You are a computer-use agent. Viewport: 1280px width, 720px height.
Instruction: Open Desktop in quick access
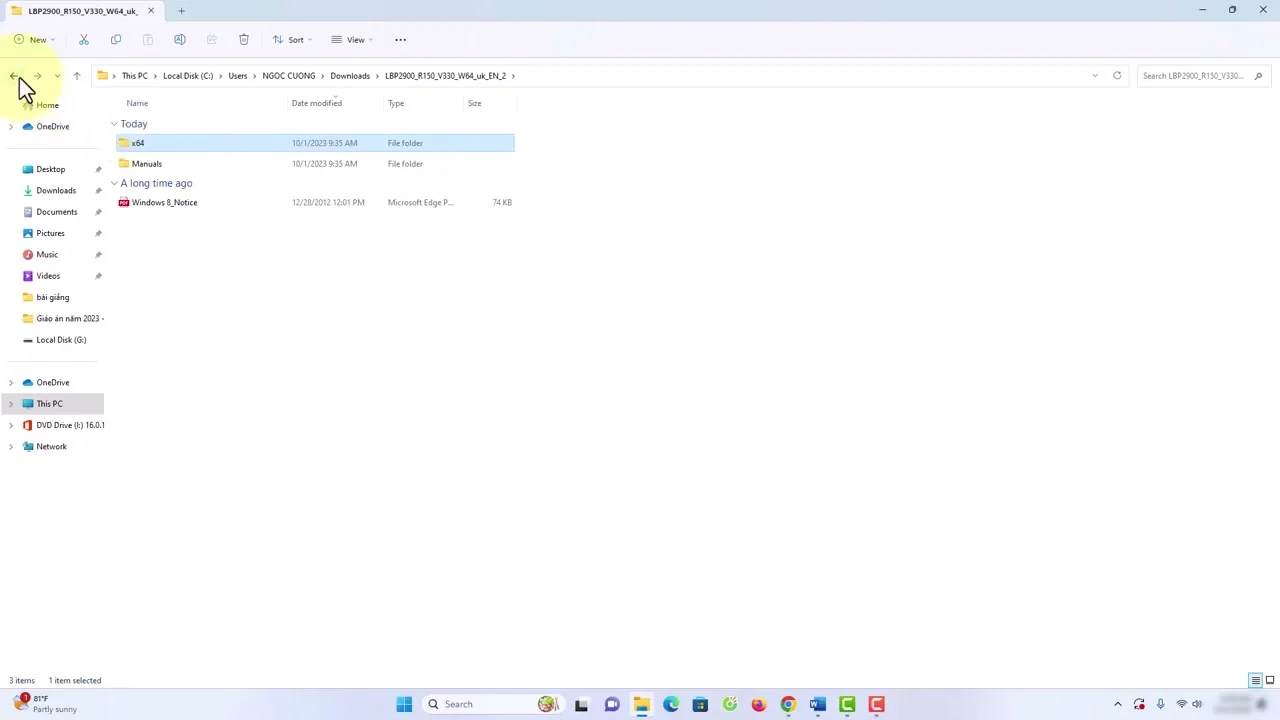51,169
